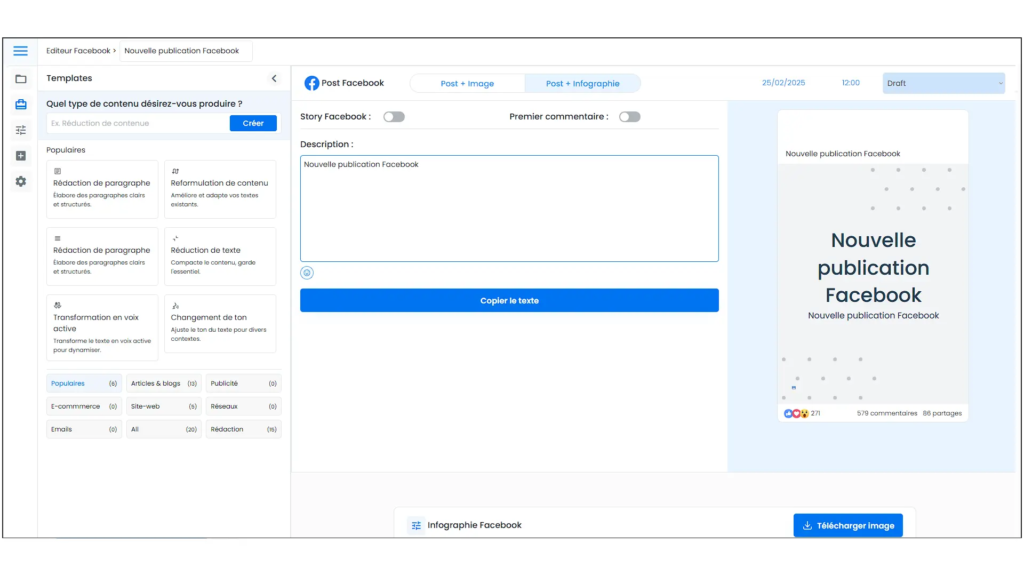The width and height of the screenshot is (1024, 576).
Task: Select the All category filter
Action: [x=163, y=429]
